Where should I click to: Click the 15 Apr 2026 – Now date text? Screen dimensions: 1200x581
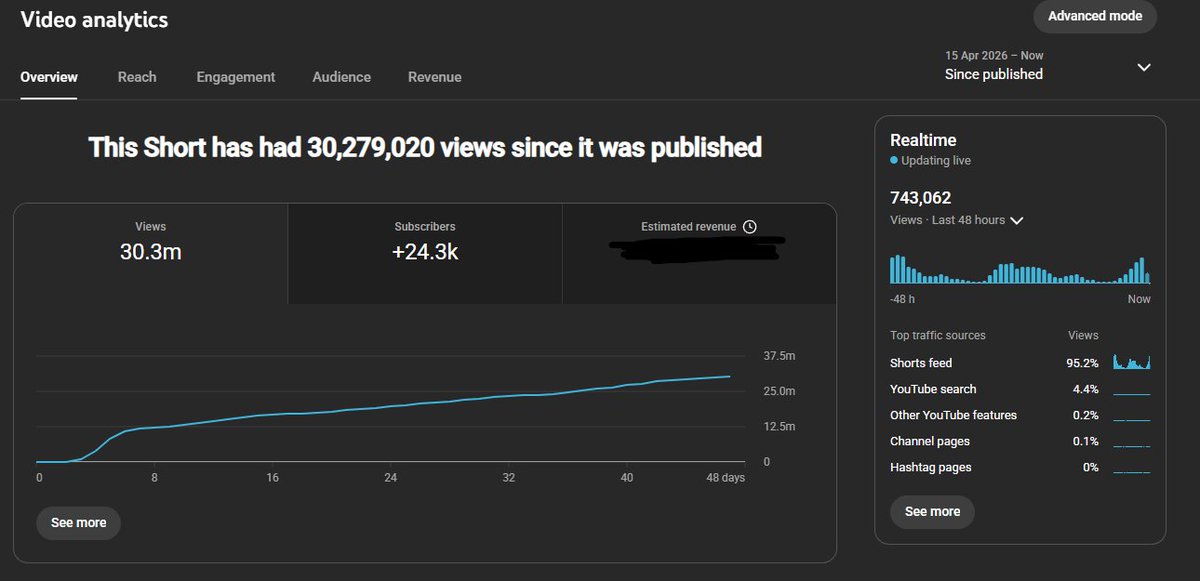(994, 56)
